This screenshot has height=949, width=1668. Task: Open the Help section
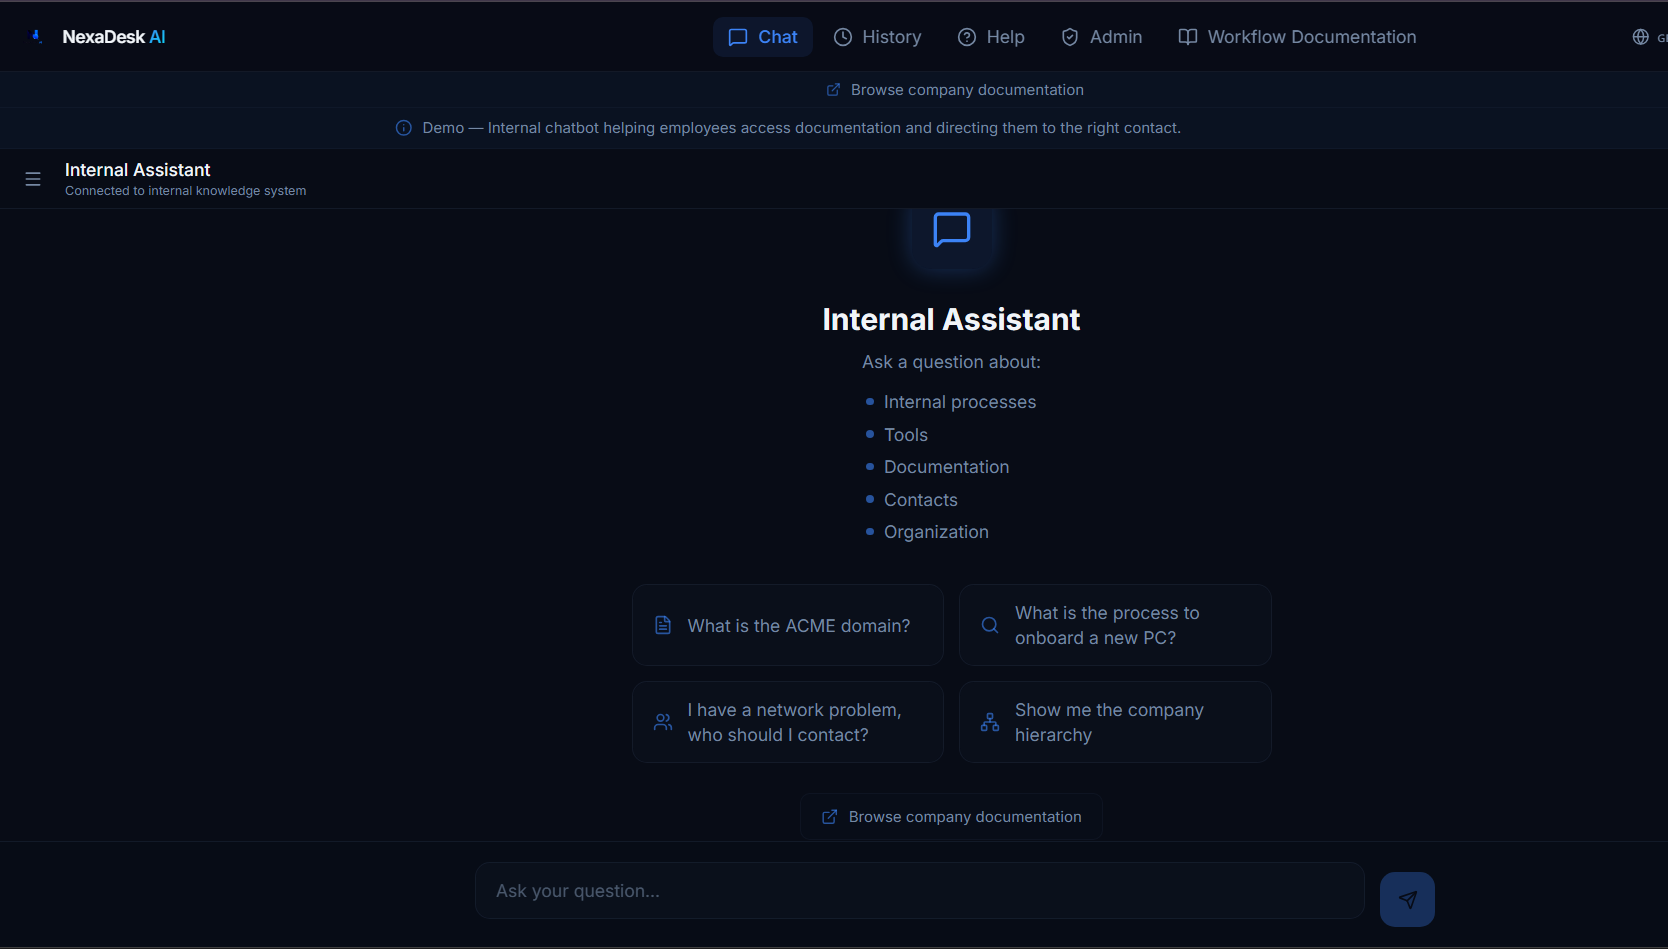coord(990,37)
